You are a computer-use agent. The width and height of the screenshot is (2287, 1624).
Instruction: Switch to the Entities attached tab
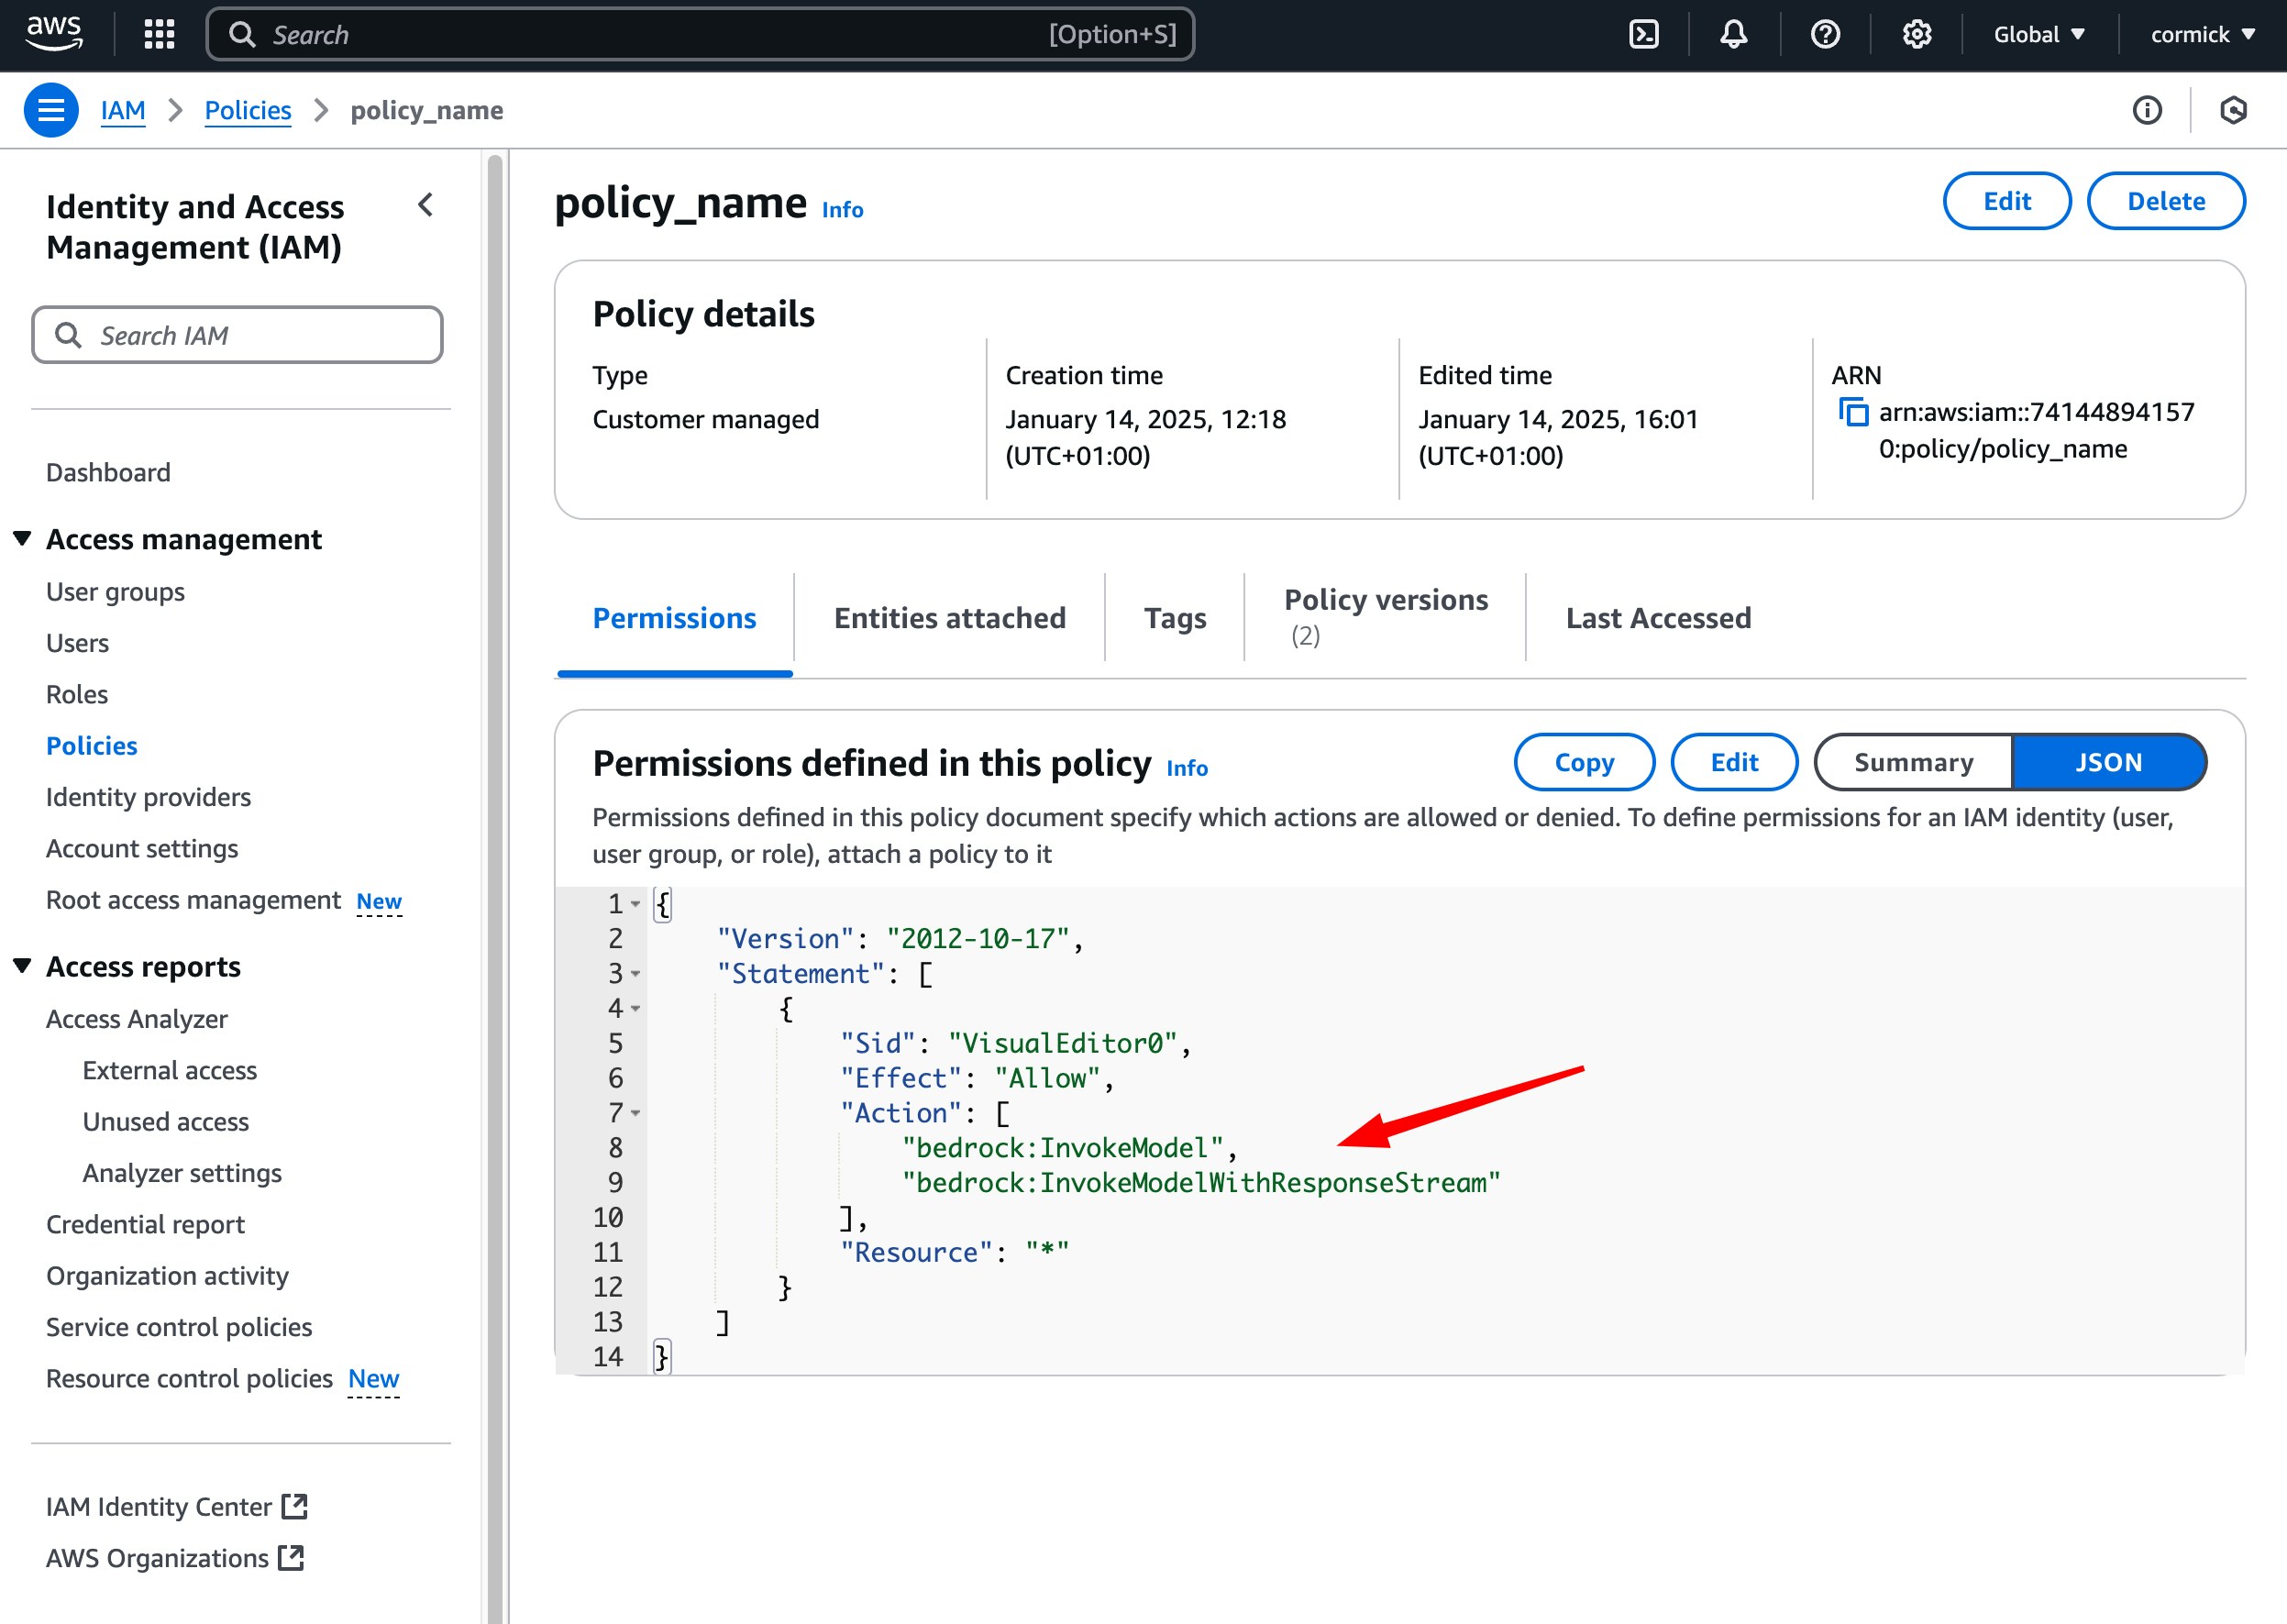pyautogui.click(x=949, y=618)
